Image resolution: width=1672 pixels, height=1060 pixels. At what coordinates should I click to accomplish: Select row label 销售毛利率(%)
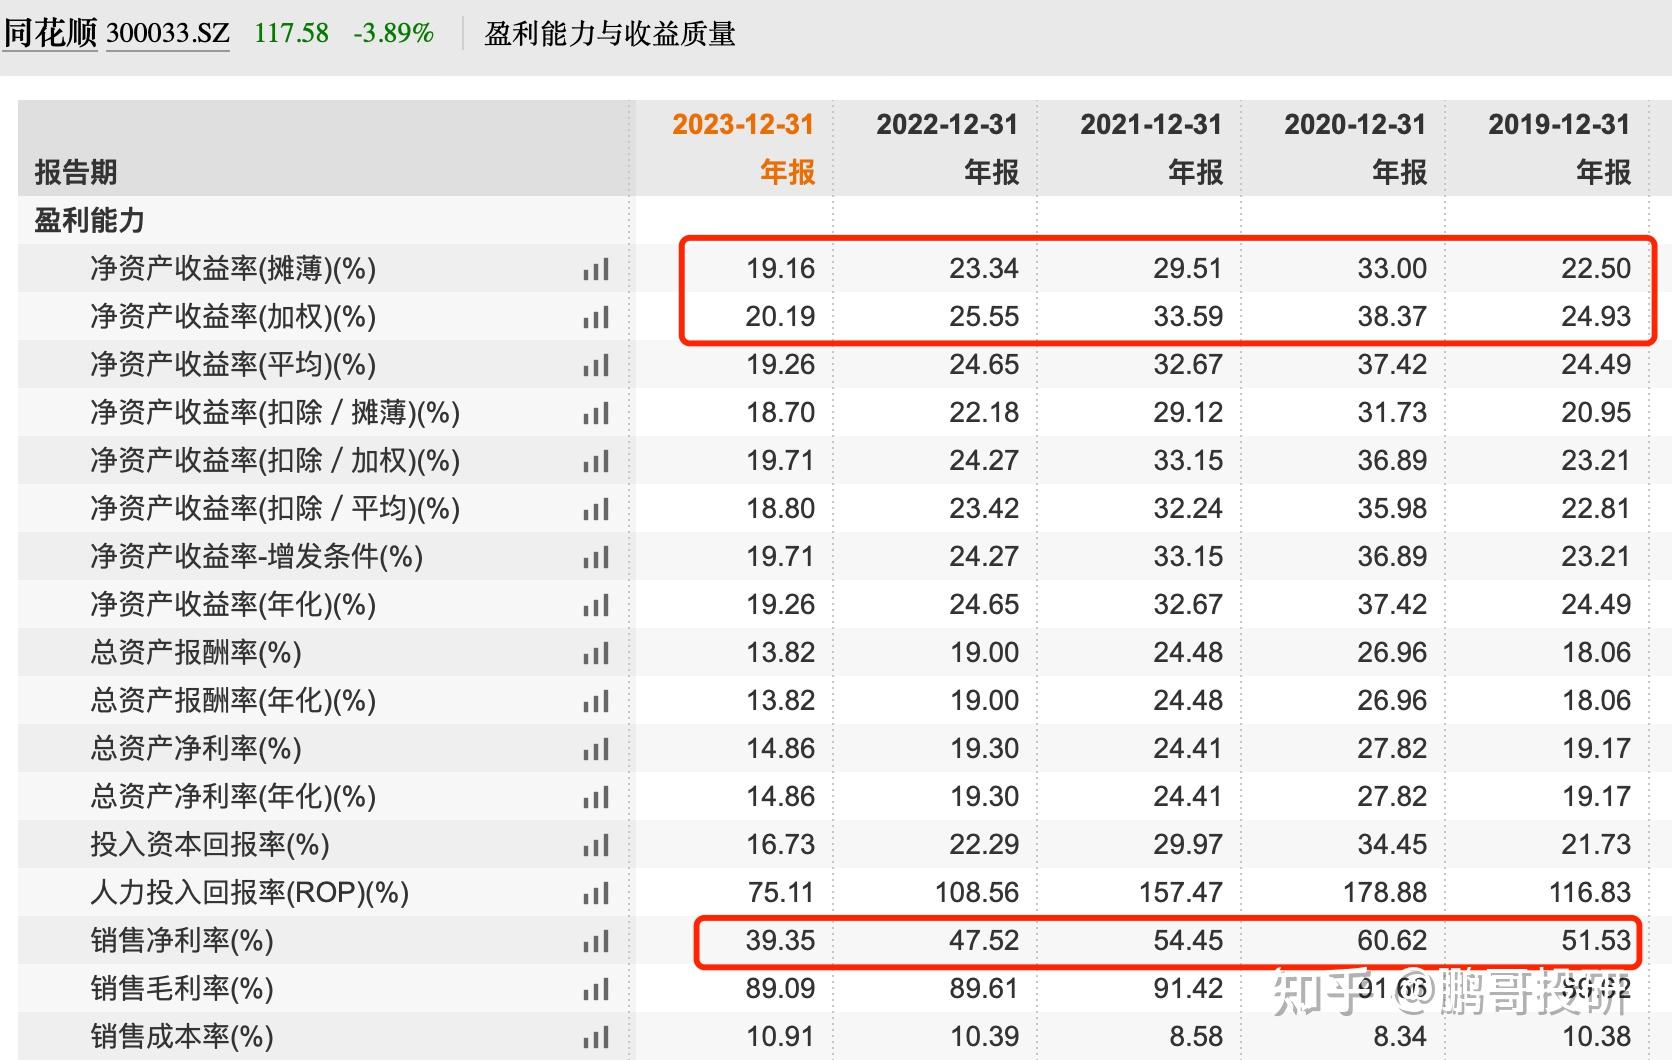[182, 989]
